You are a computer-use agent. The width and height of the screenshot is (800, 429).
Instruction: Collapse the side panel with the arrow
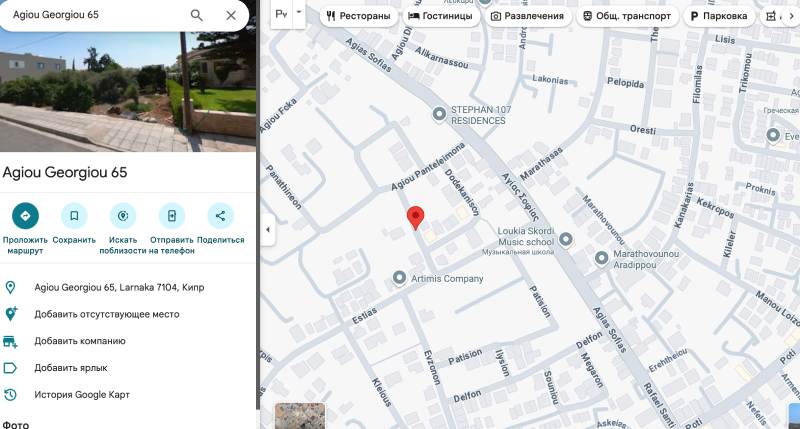pyautogui.click(x=268, y=230)
